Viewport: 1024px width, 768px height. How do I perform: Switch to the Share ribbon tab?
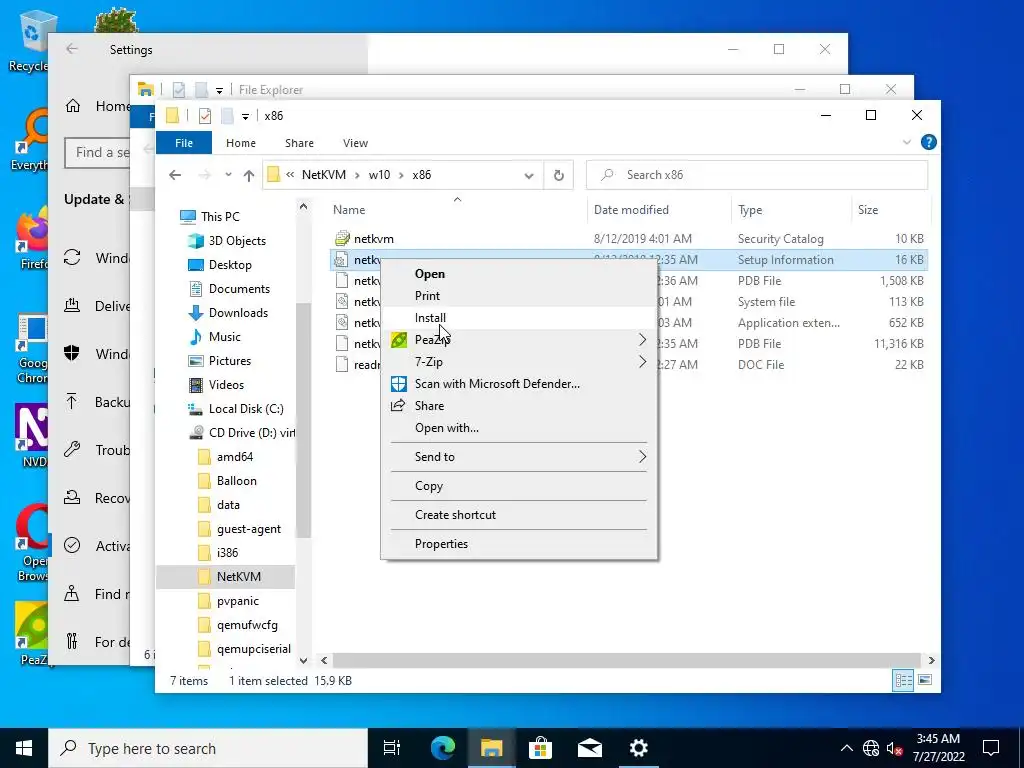tap(299, 143)
